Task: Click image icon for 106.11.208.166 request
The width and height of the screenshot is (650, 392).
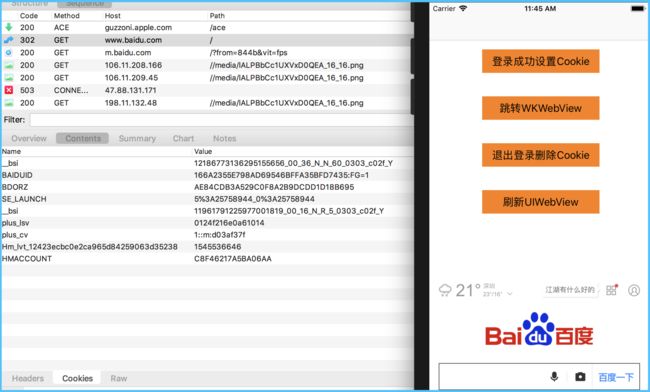Action: tap(9, 65)
